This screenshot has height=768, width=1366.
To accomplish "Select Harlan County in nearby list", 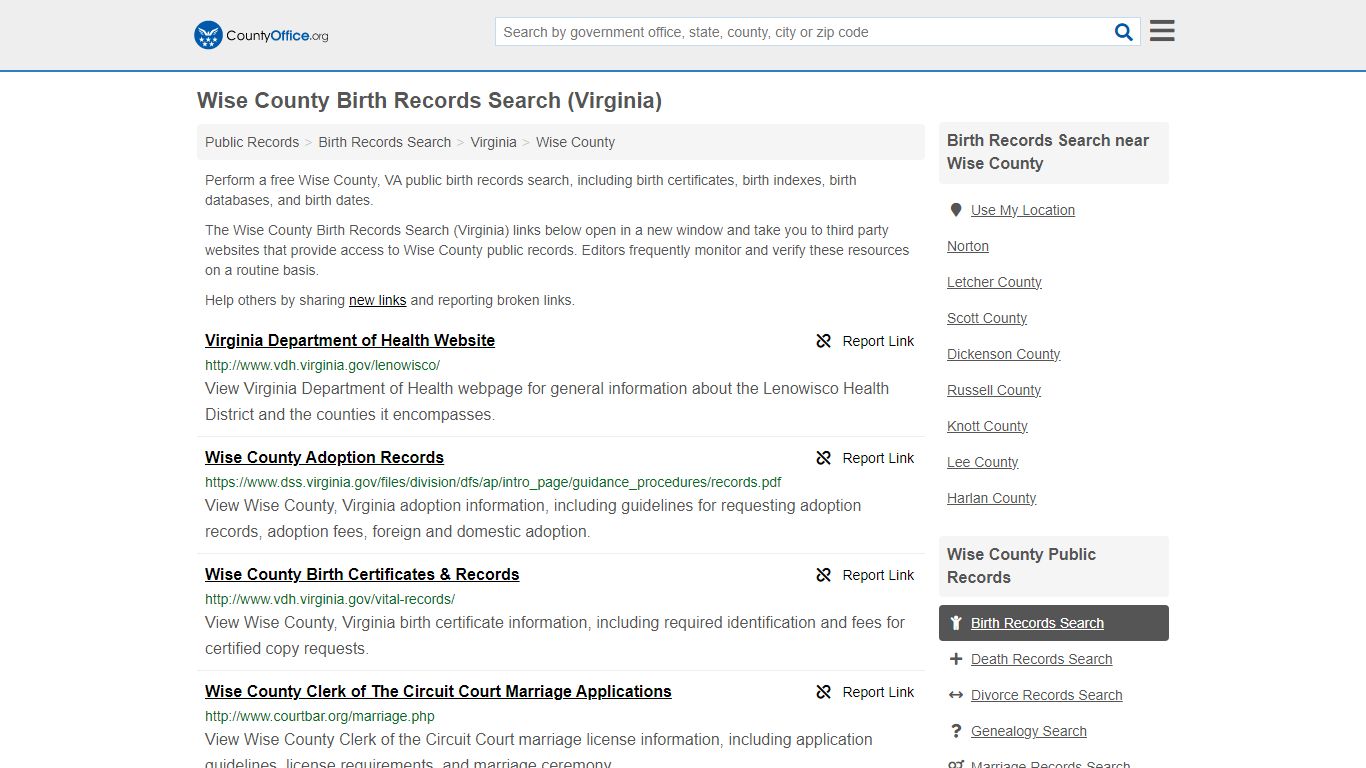I will tap(991, 498).
